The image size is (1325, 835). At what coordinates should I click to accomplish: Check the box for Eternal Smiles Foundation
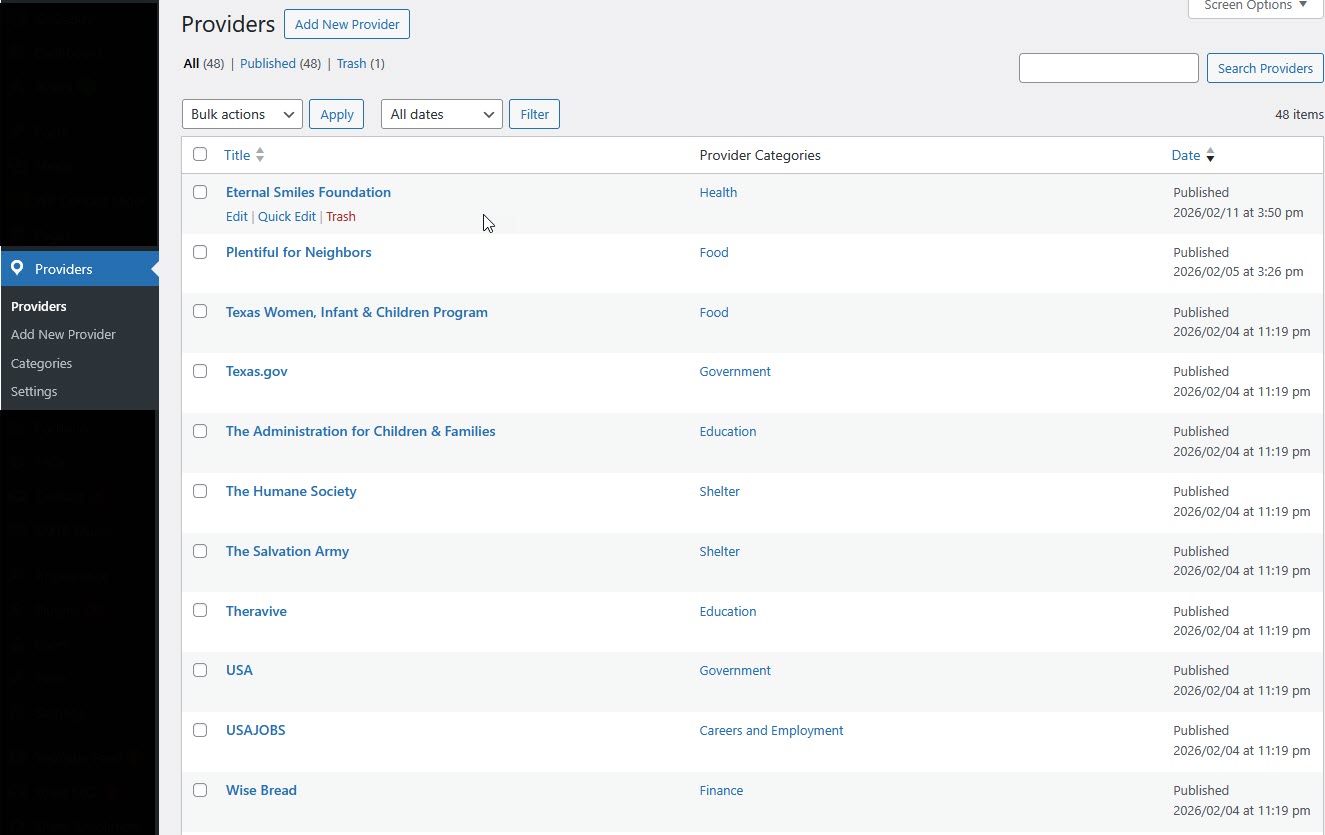click(x=200, y=192)
